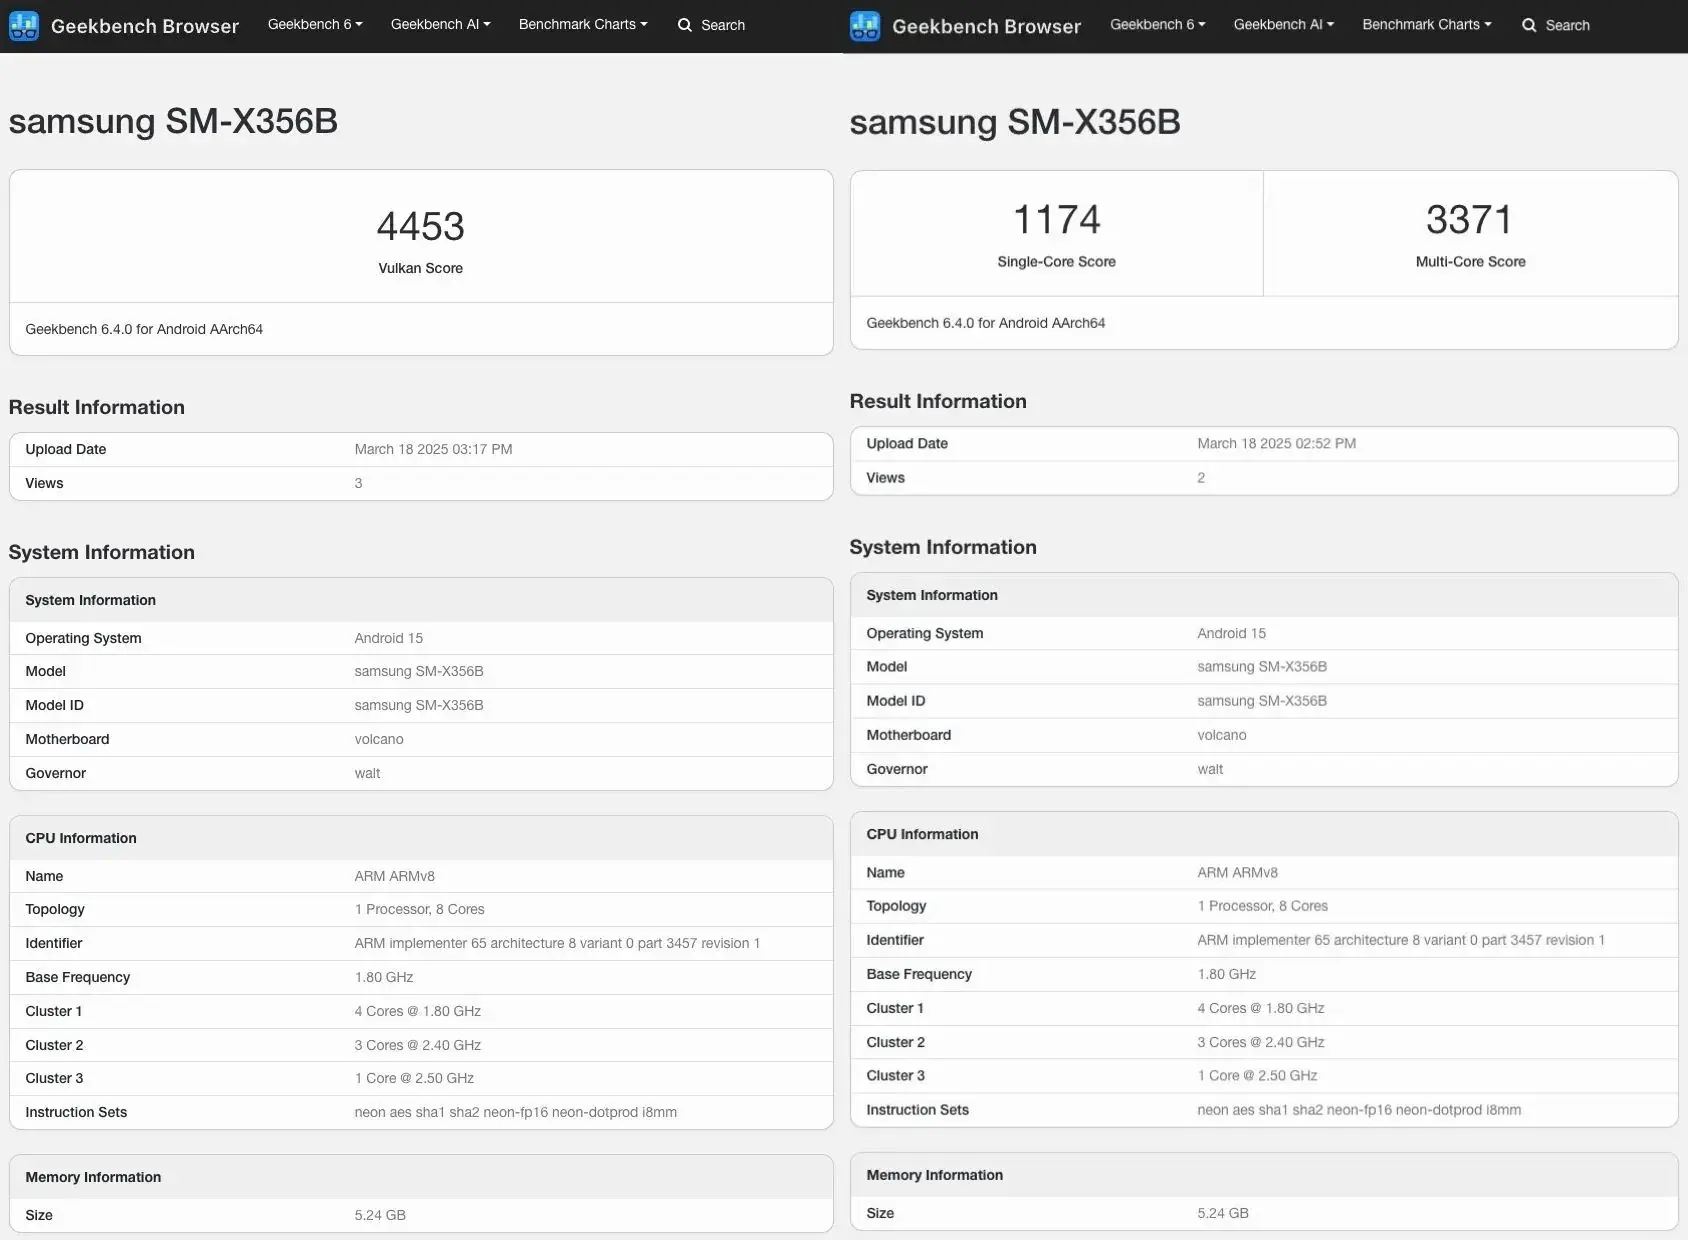Click the Single-Core Score label

(1056, 262)
